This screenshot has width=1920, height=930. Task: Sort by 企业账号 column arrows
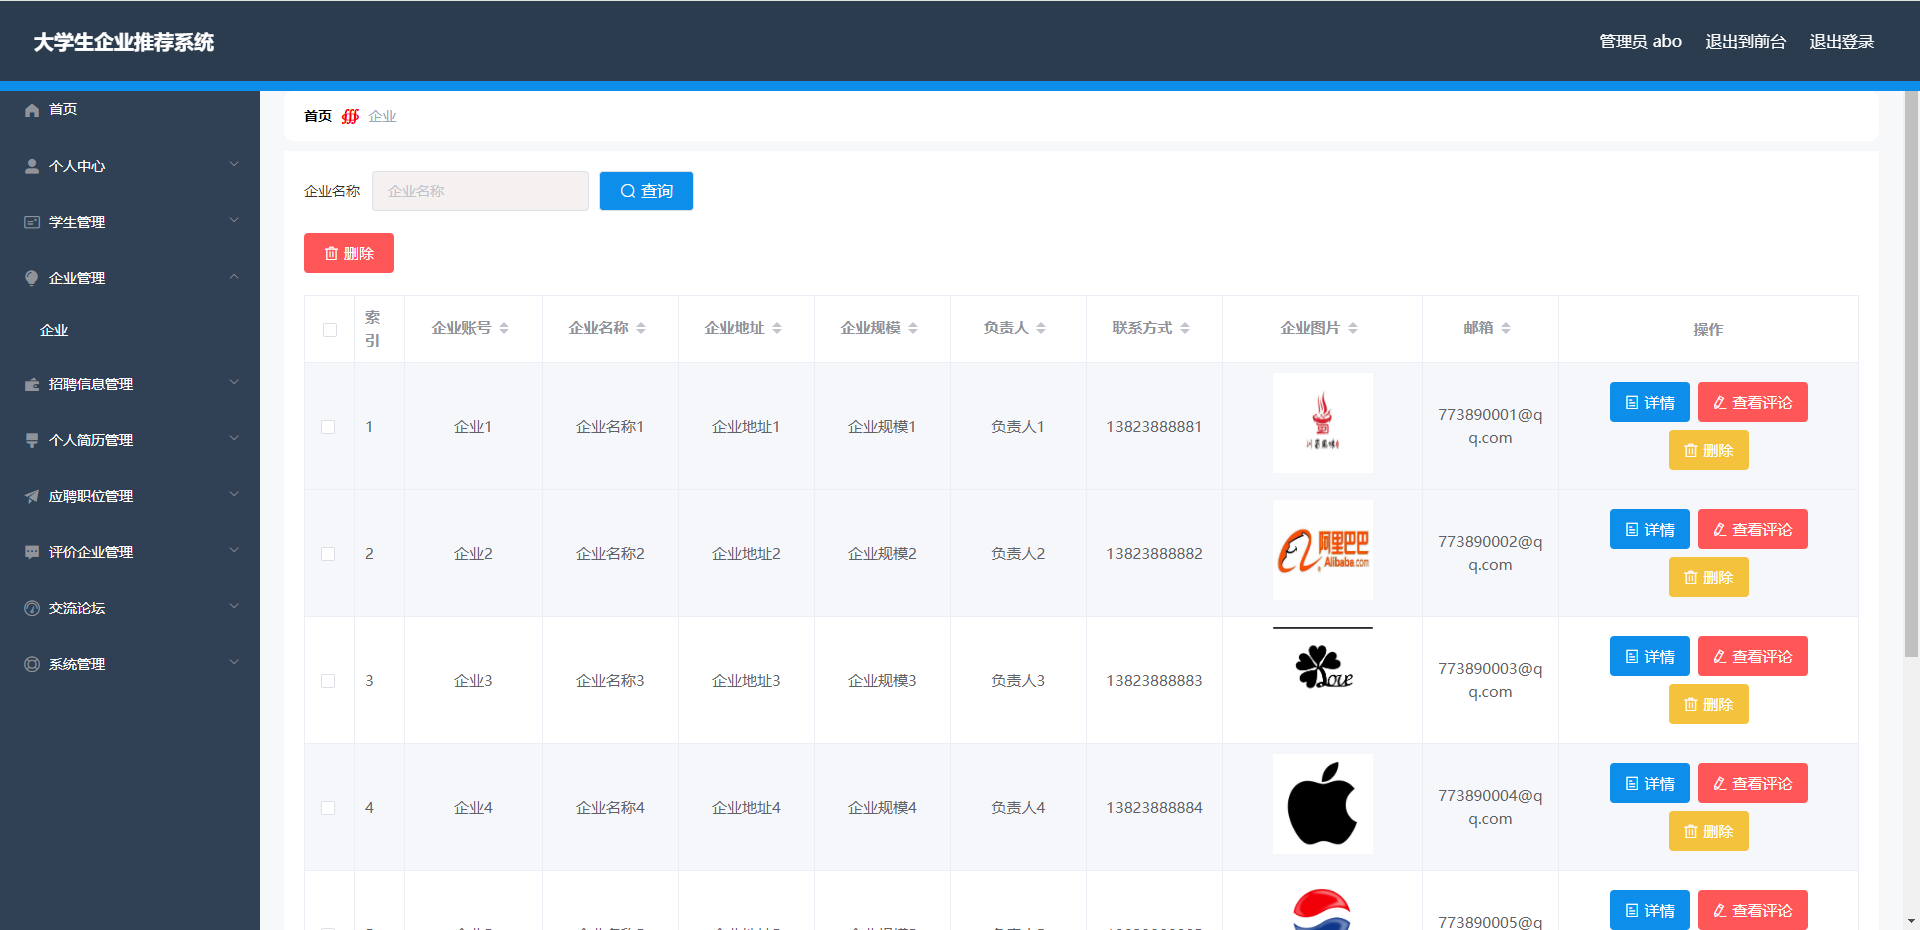504,328
